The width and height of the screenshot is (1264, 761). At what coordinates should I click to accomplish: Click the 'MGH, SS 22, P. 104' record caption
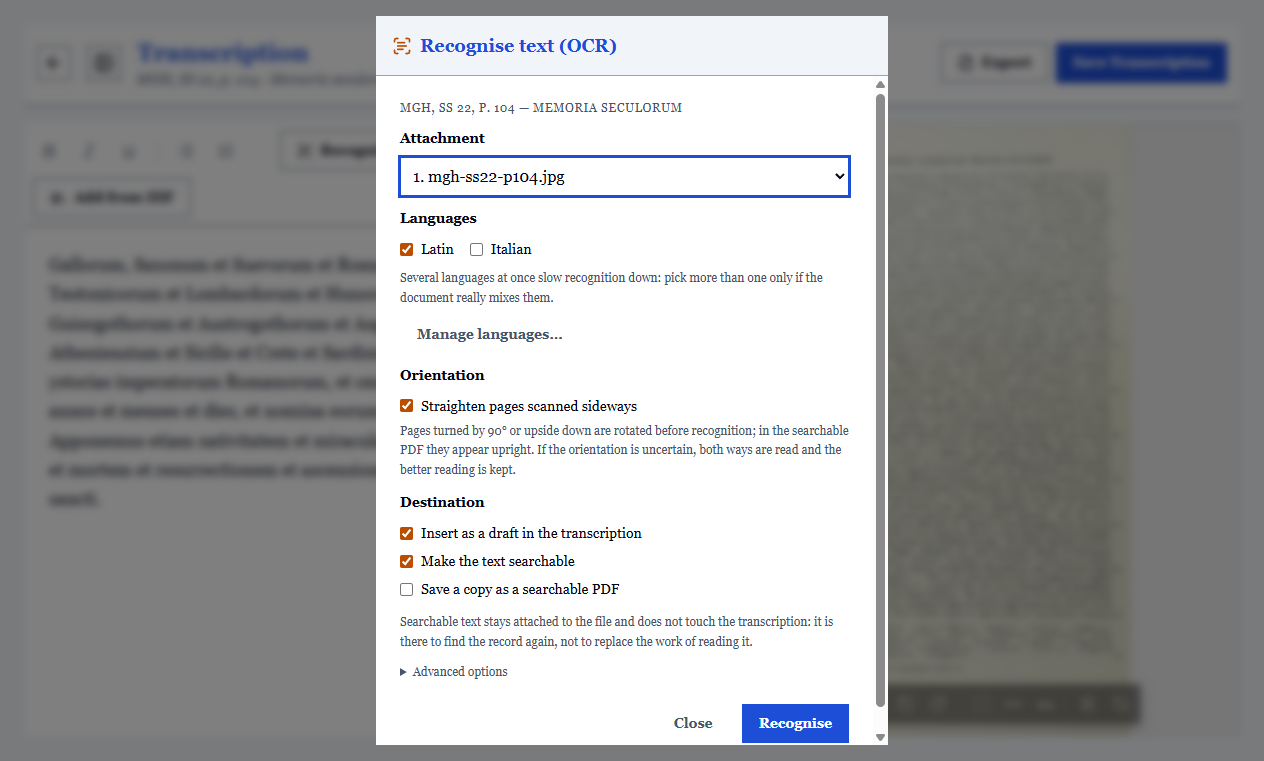click(x=541, y=108)
